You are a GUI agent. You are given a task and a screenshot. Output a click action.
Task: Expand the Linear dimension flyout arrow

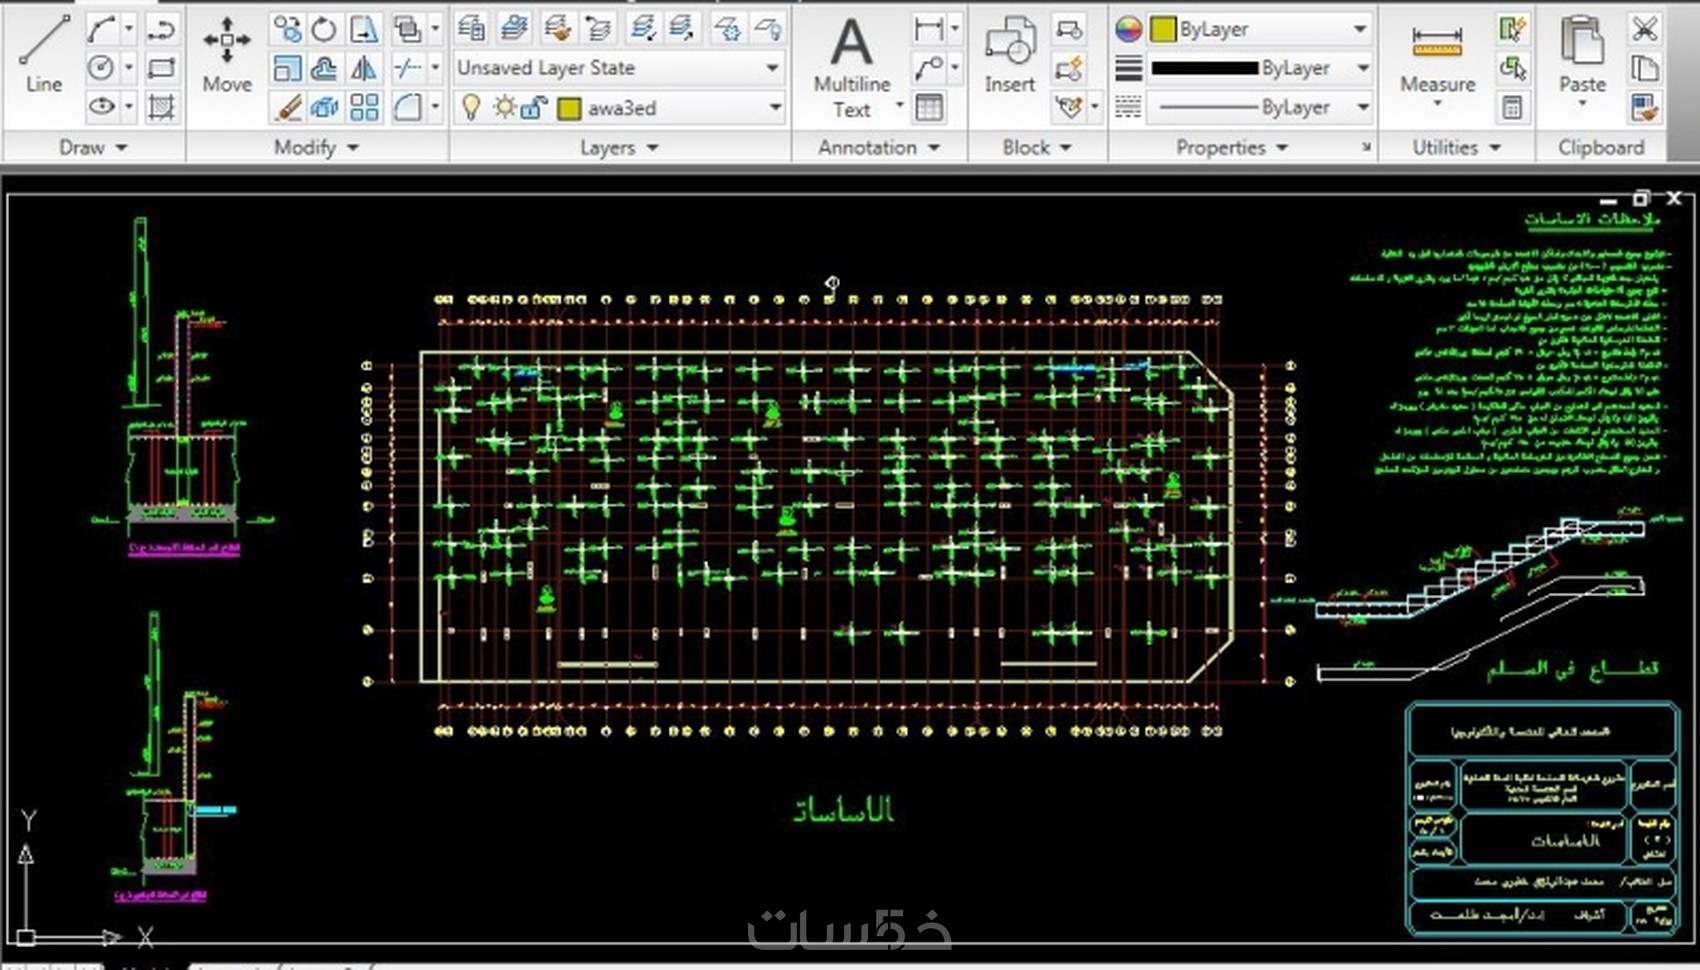coord(955,29)
